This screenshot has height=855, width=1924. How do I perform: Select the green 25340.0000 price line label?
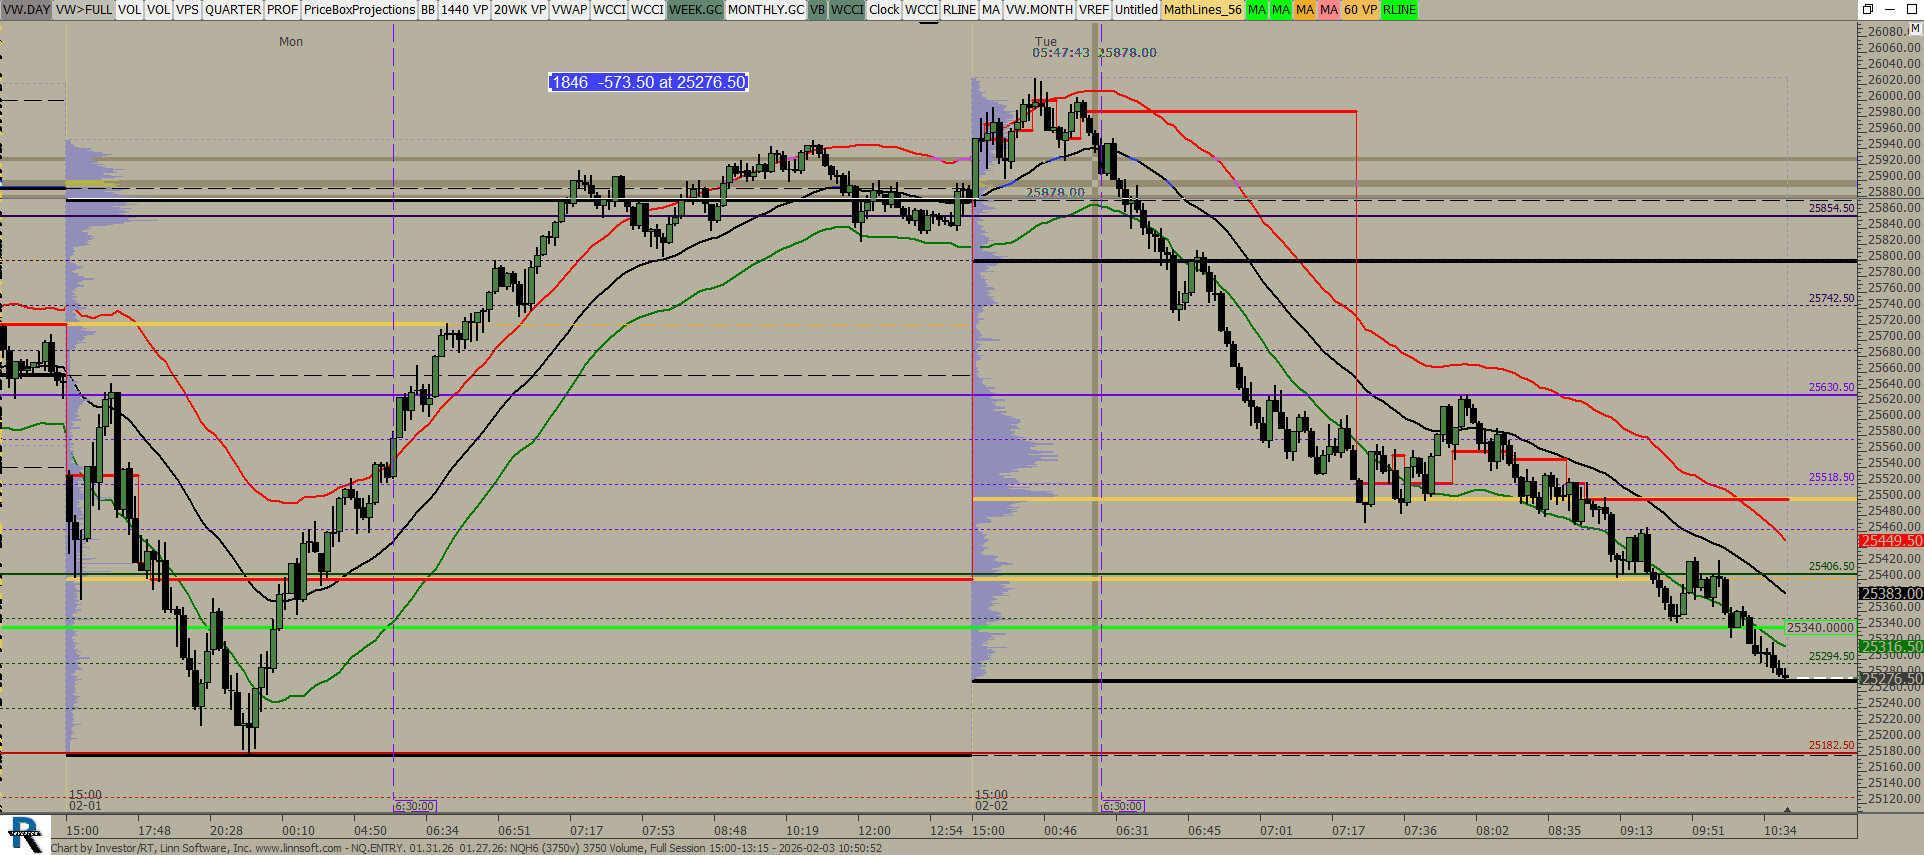click(1819, 627)
